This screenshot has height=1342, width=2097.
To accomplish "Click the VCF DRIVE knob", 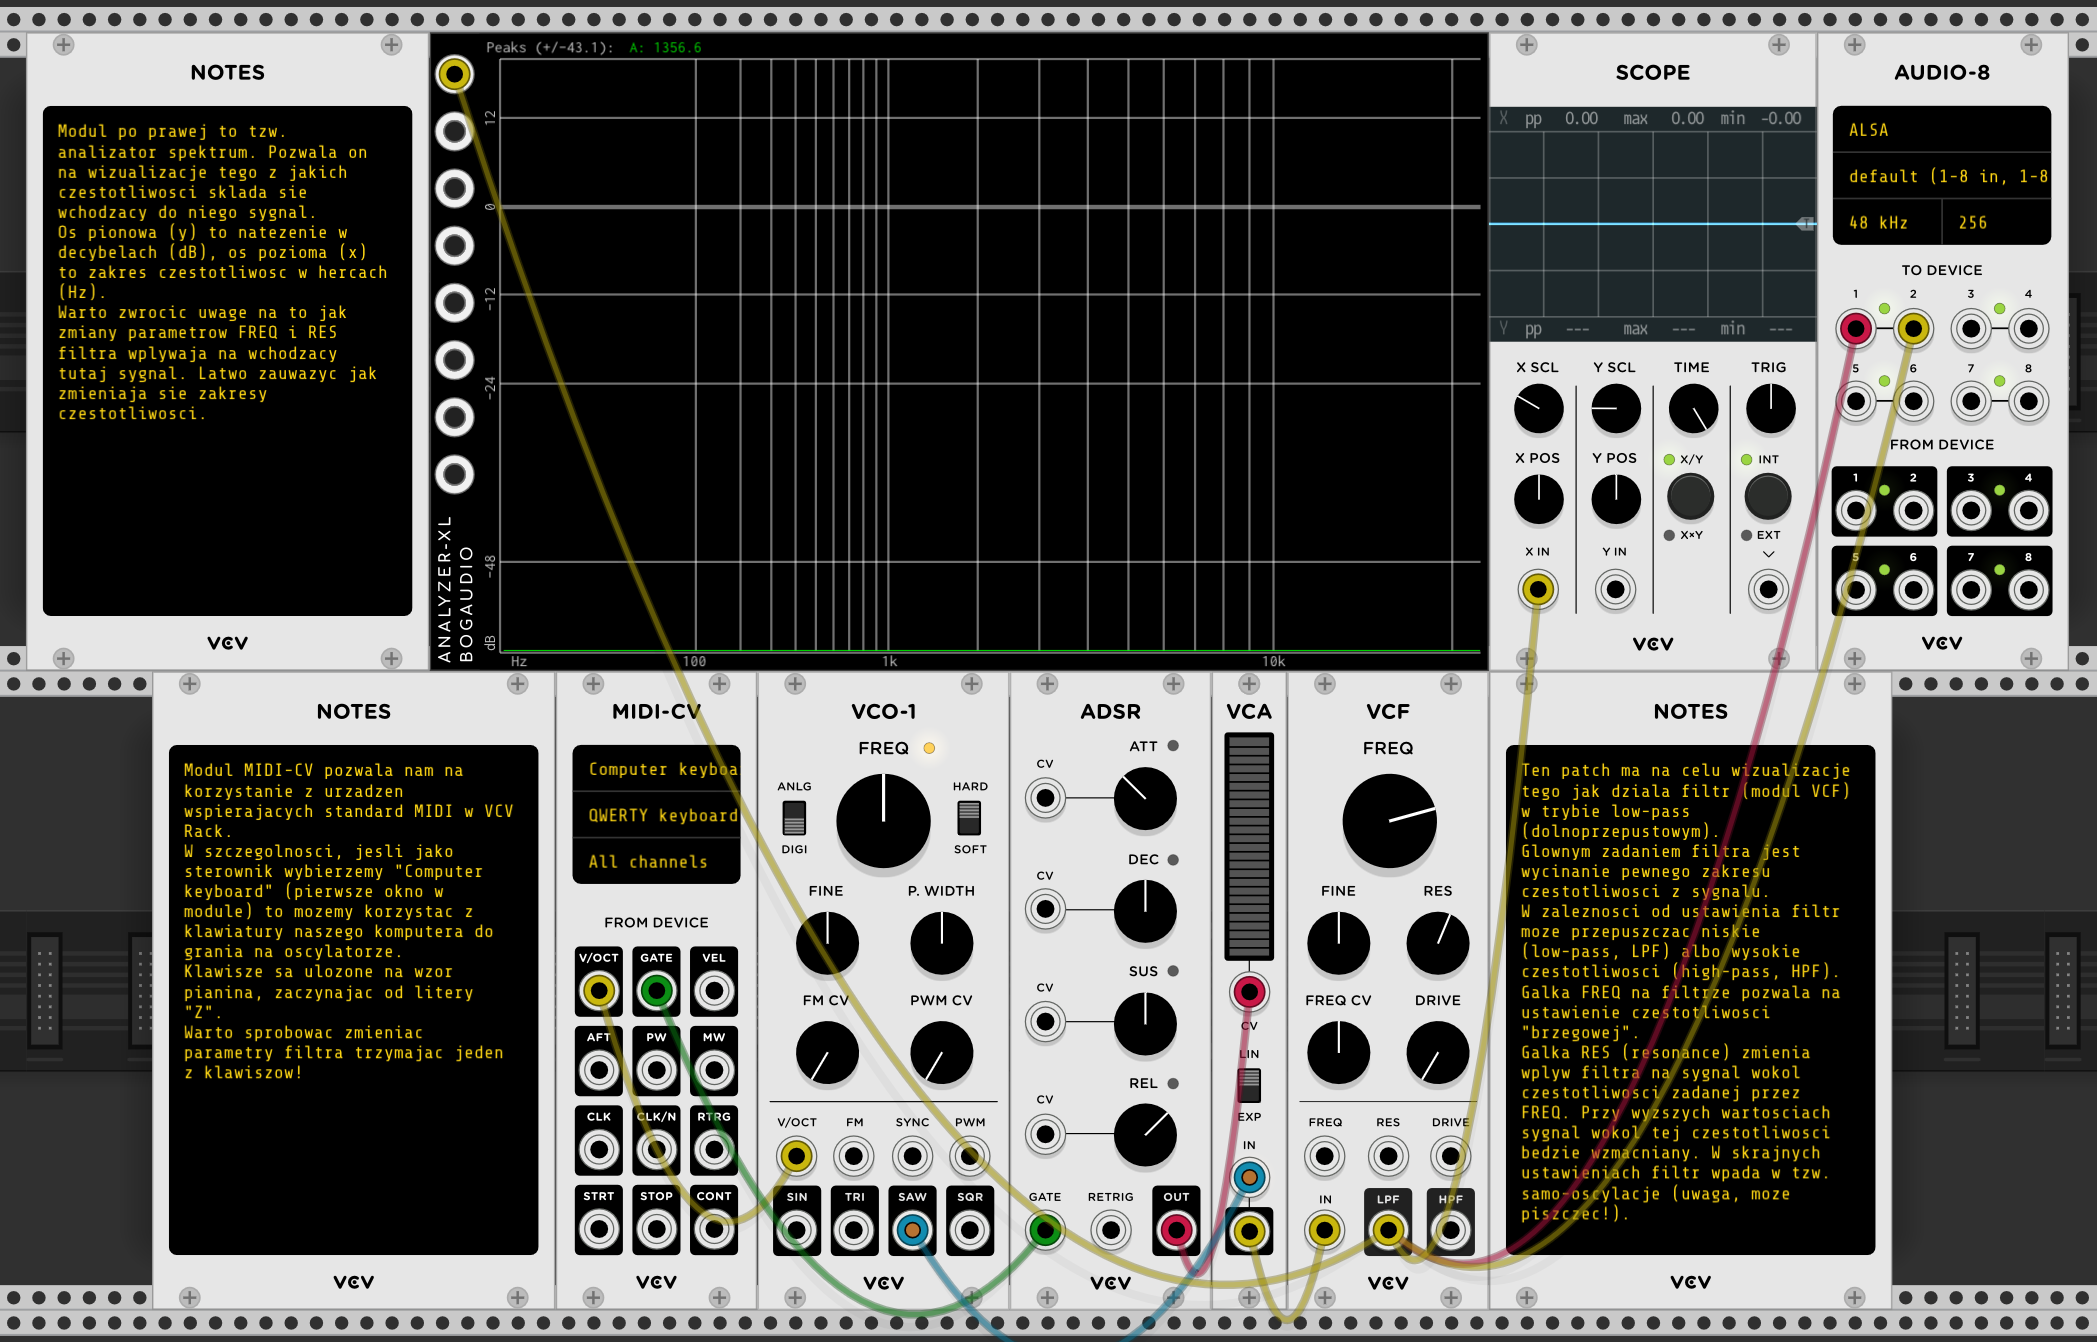I will tap(1437, 1053).
